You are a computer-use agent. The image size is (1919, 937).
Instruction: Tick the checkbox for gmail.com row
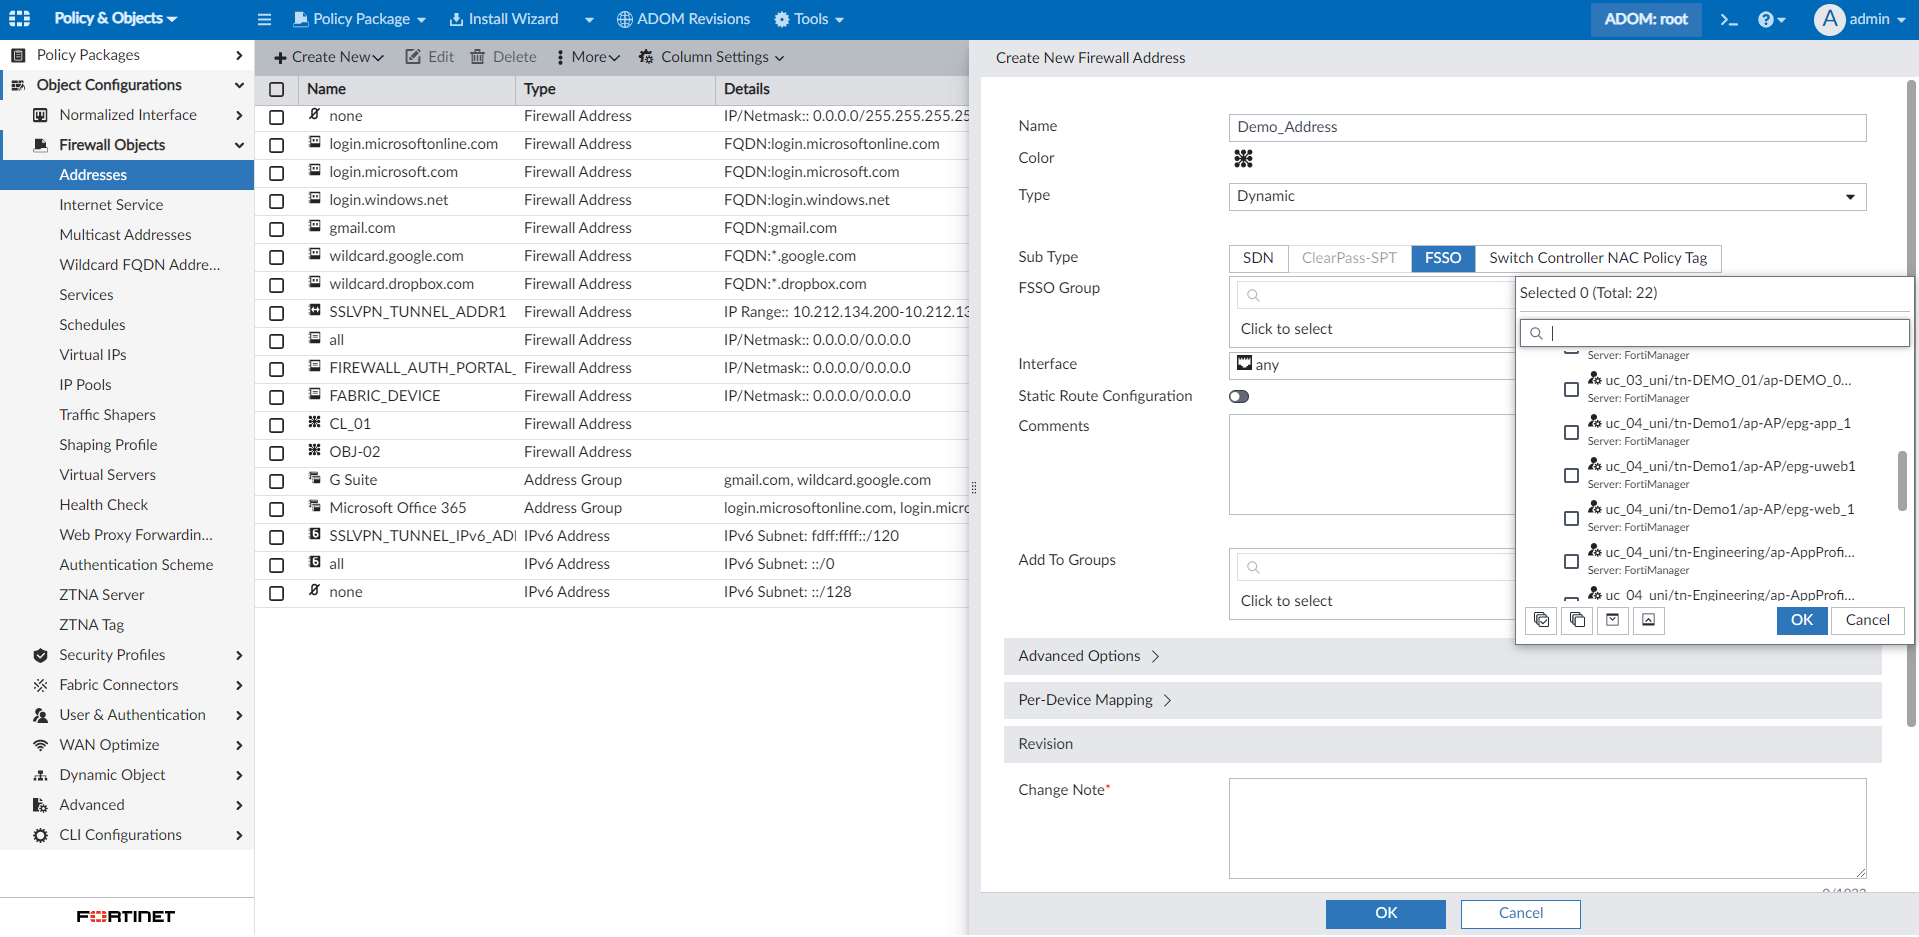pyautogui.click(x=277, y=229)
